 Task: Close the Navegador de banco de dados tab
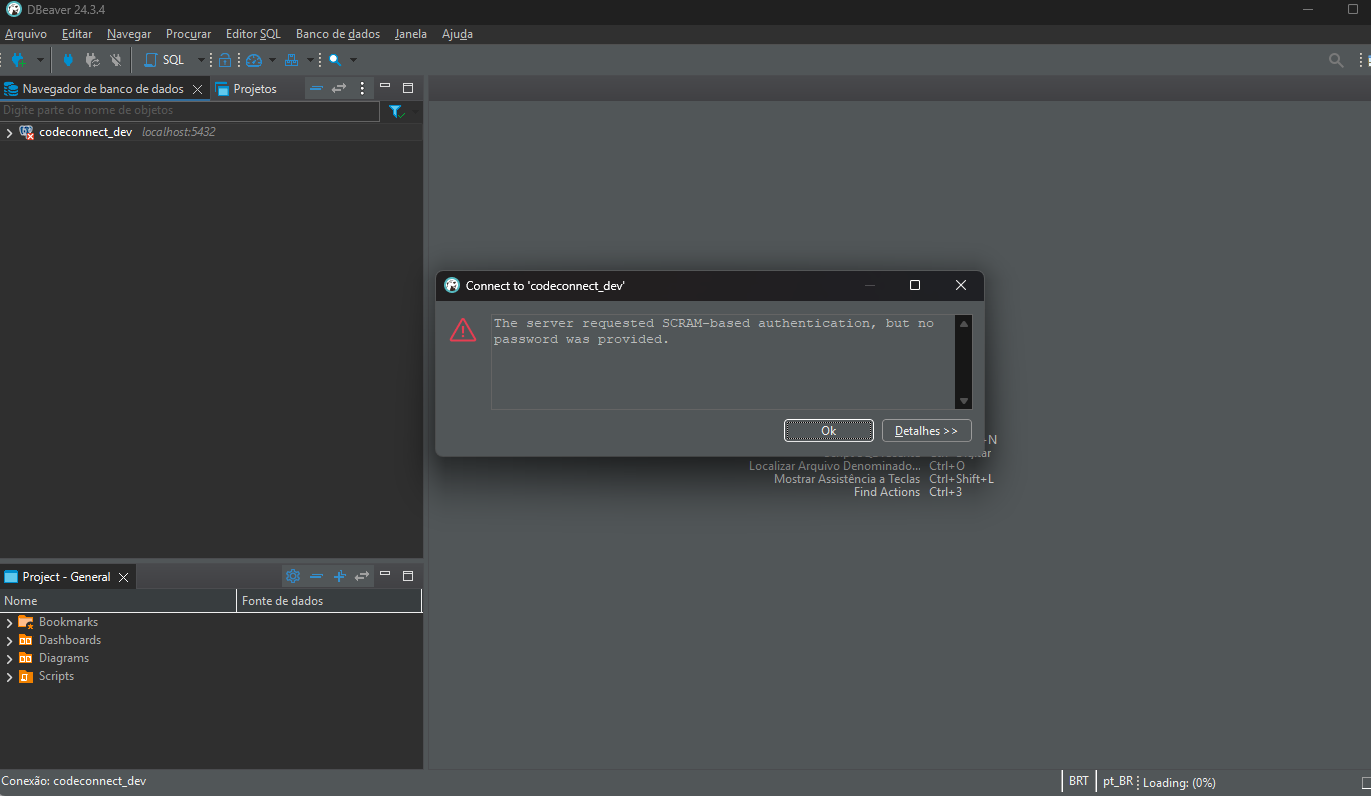198,89
